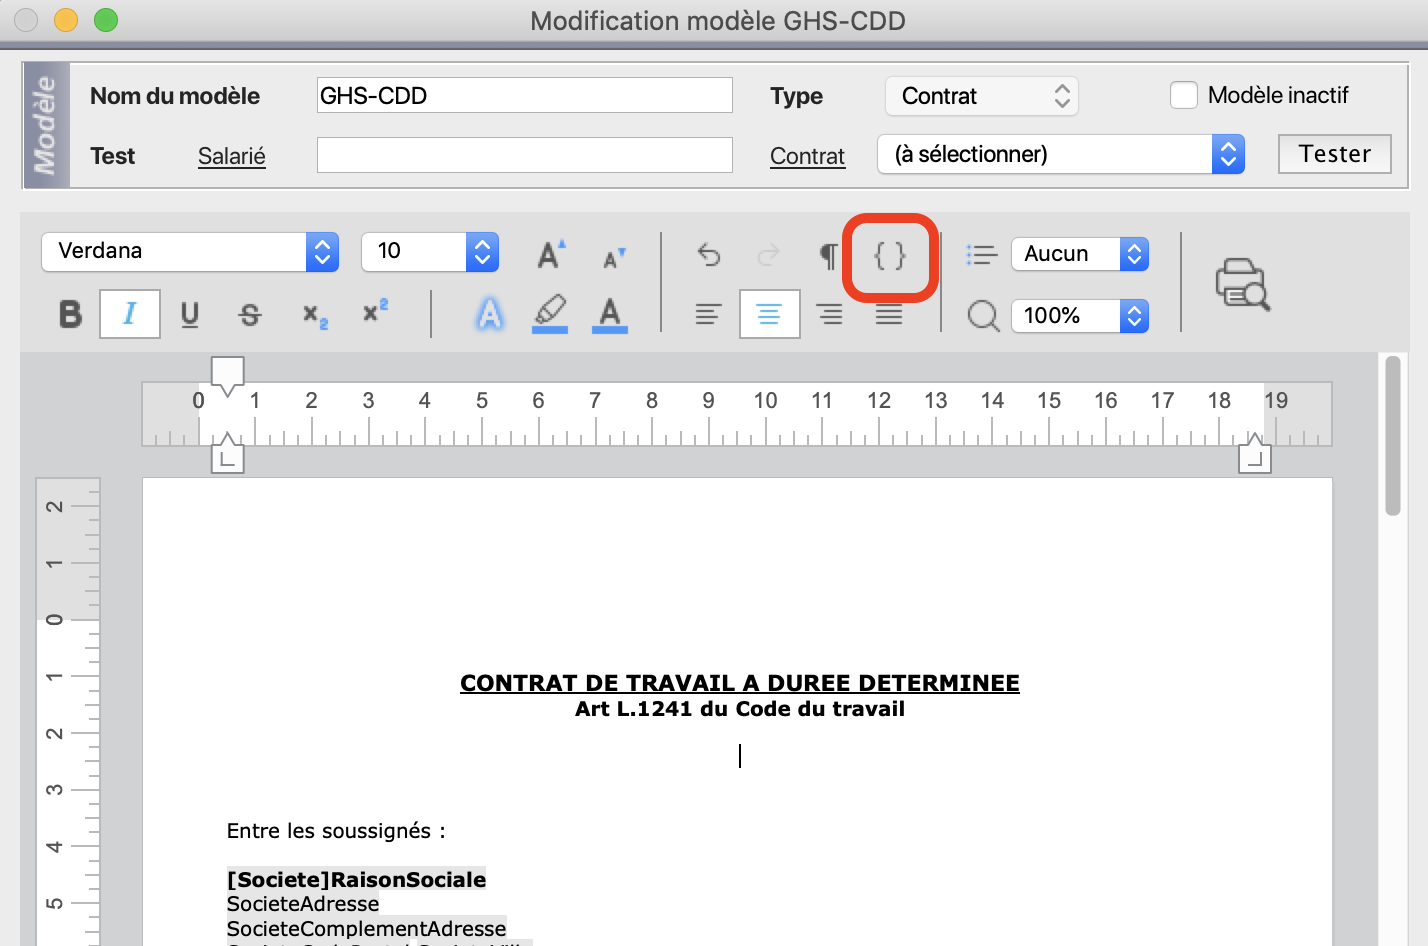Viewport: 1428px width, 946px height.
Task: Click the SocieteComplementAdresse field
Action: coord(367,929)
